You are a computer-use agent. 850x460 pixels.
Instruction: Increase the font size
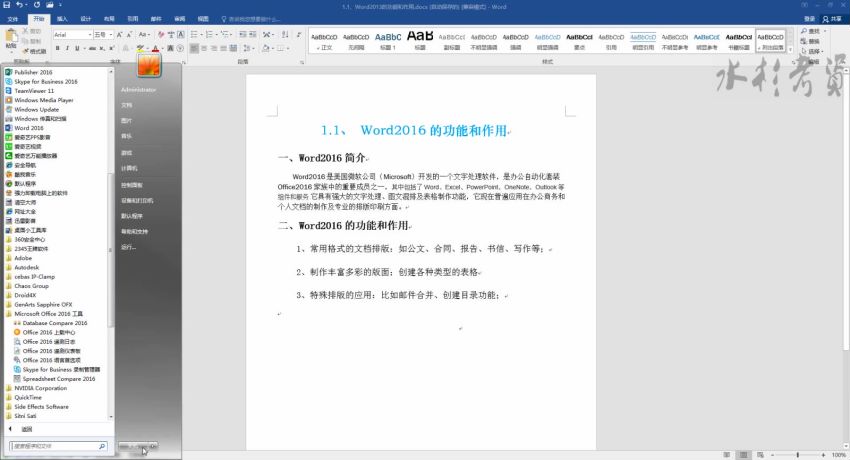click(119, 35)
